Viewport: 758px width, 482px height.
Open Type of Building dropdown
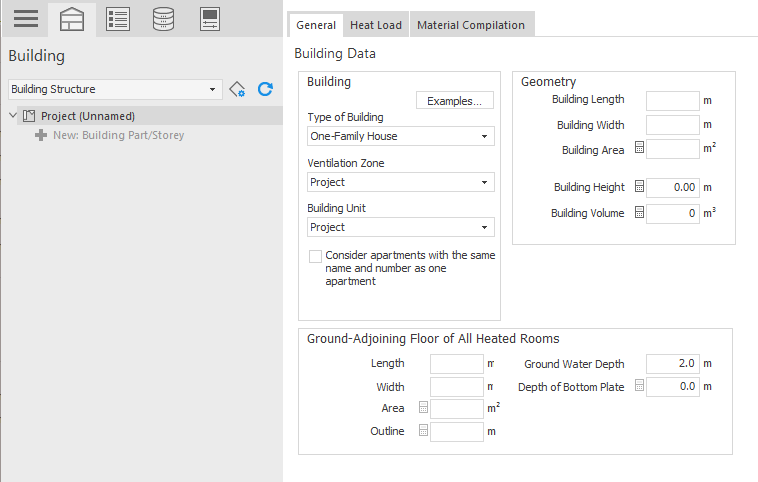(401, 136)
